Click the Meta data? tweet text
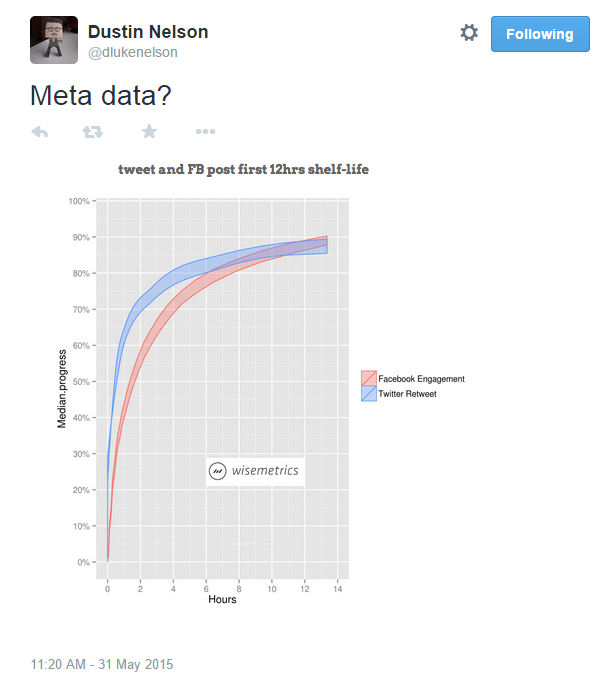 click(x=101, y=95)
